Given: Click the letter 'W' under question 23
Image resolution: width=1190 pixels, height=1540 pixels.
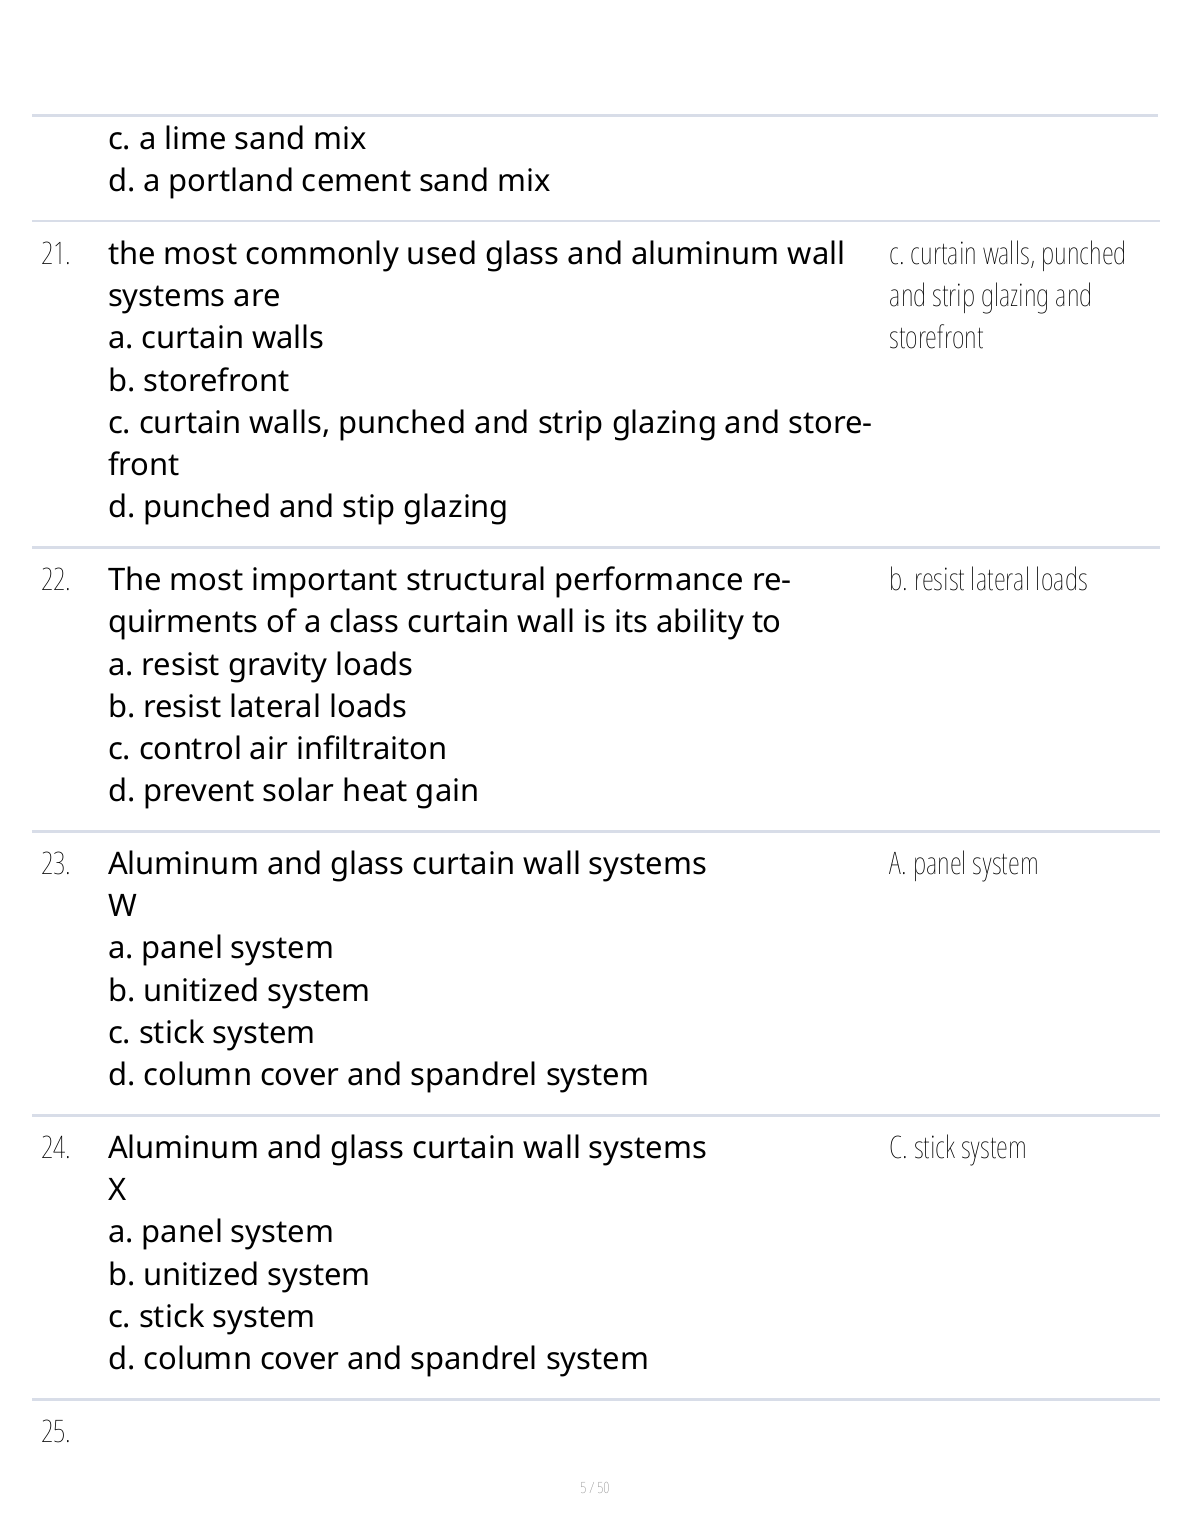Looking at the screenshot, I should pos(122,906).
